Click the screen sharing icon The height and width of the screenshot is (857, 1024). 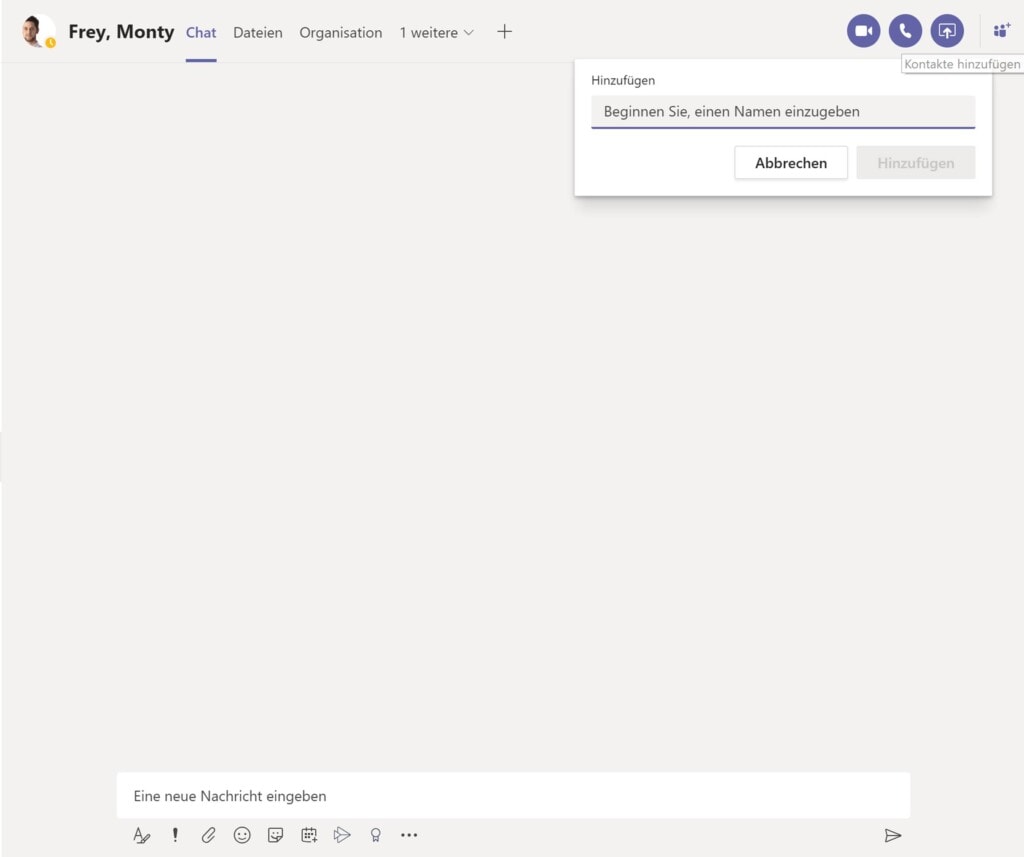click(x=947, y=31)
